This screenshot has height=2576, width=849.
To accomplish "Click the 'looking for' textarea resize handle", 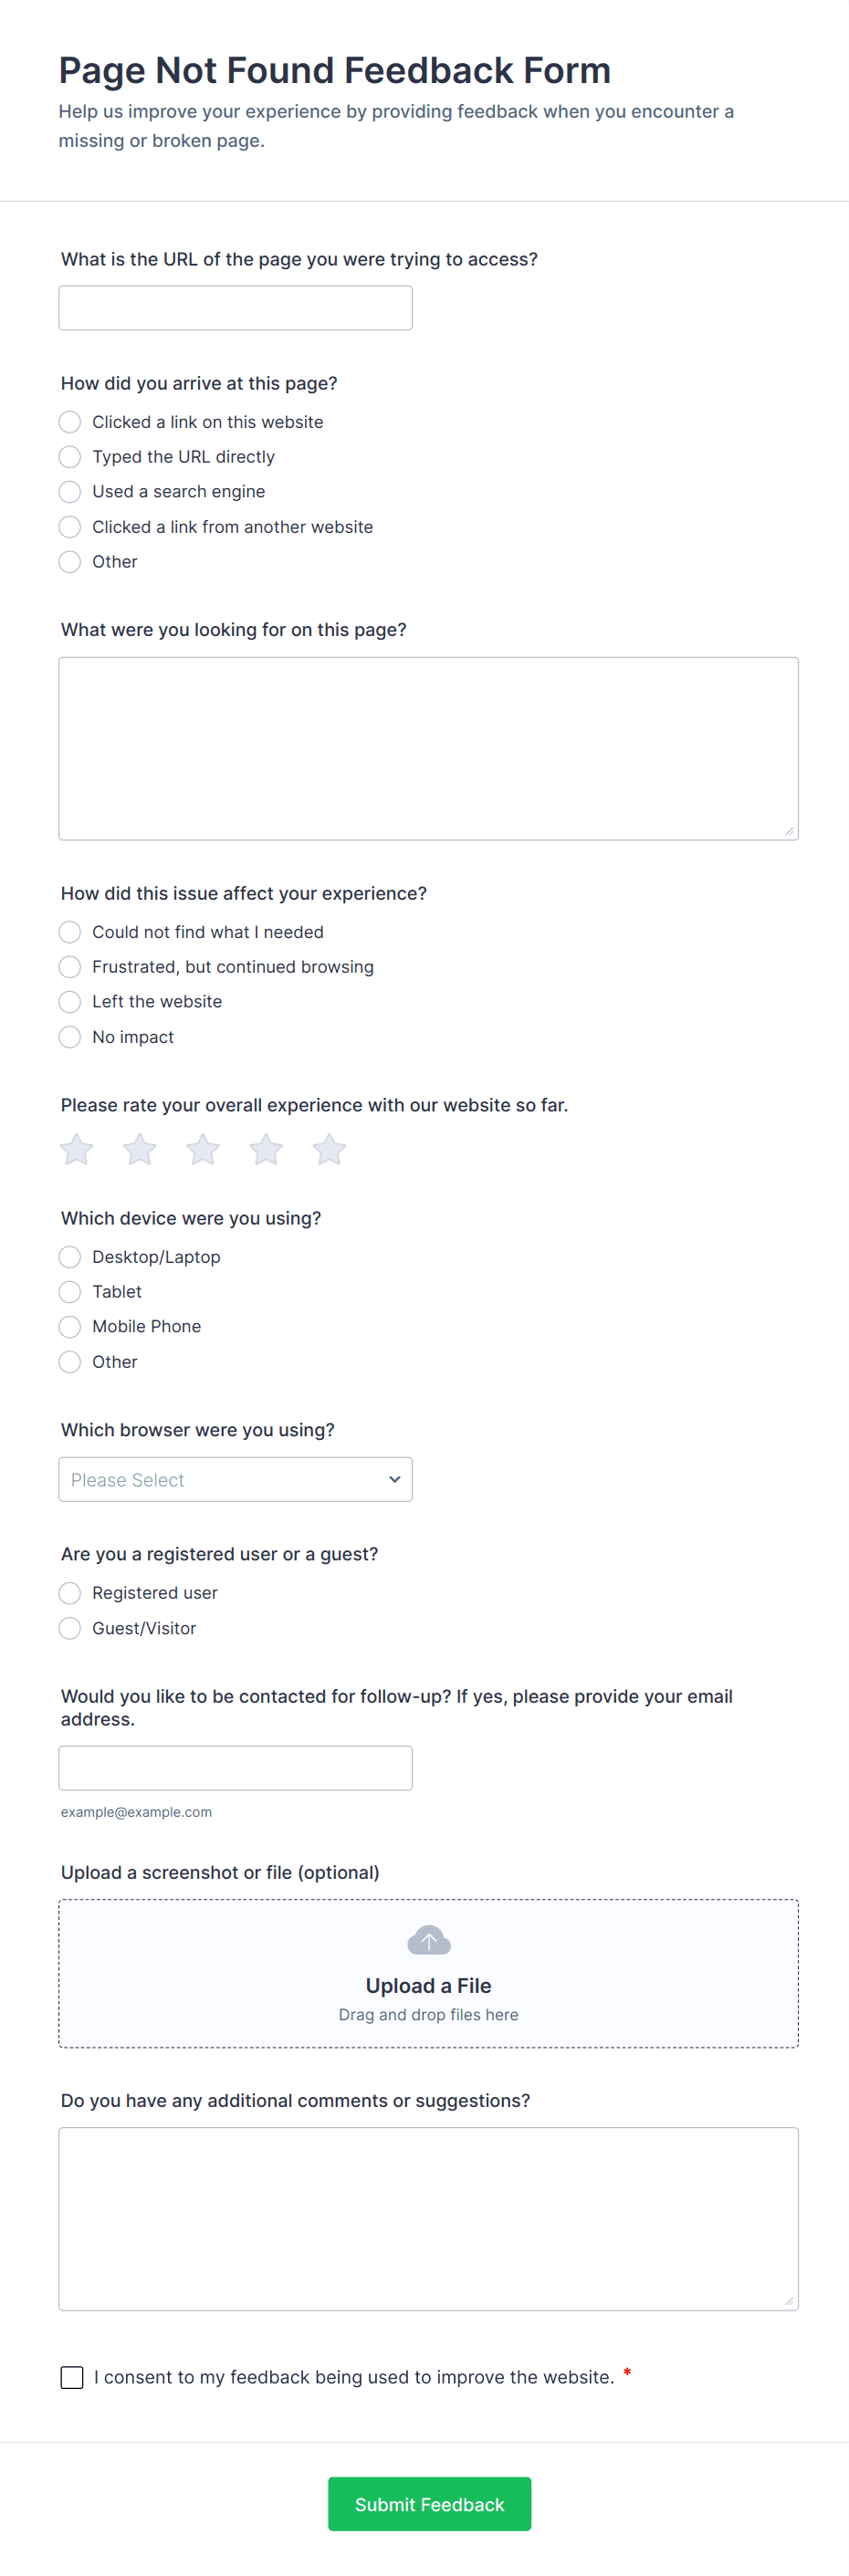I will 789,831.
